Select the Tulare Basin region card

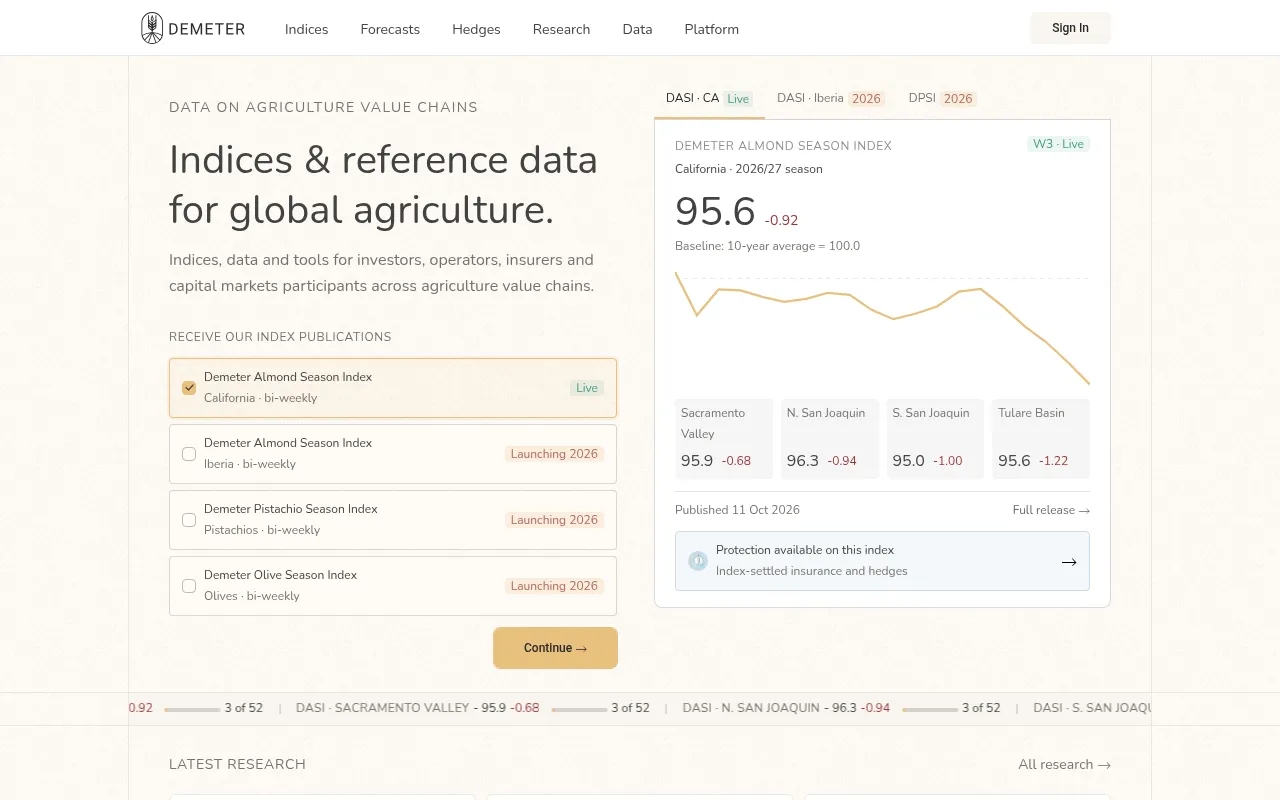pos(1041,439)
